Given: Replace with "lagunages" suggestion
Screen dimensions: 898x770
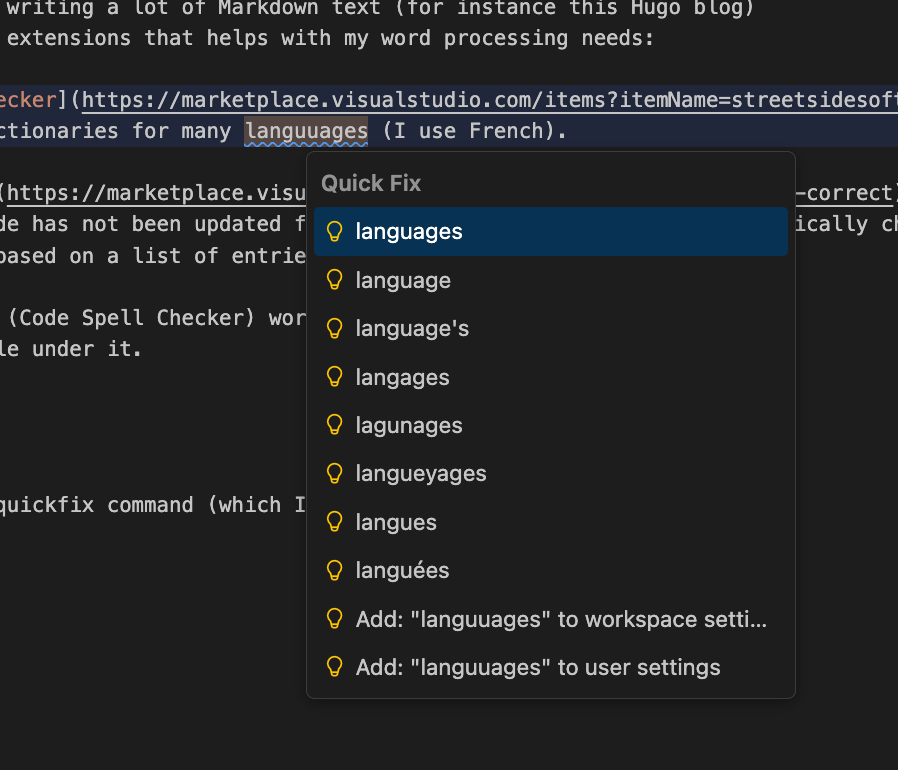Looking at the screenshot, I should (409, 425).
